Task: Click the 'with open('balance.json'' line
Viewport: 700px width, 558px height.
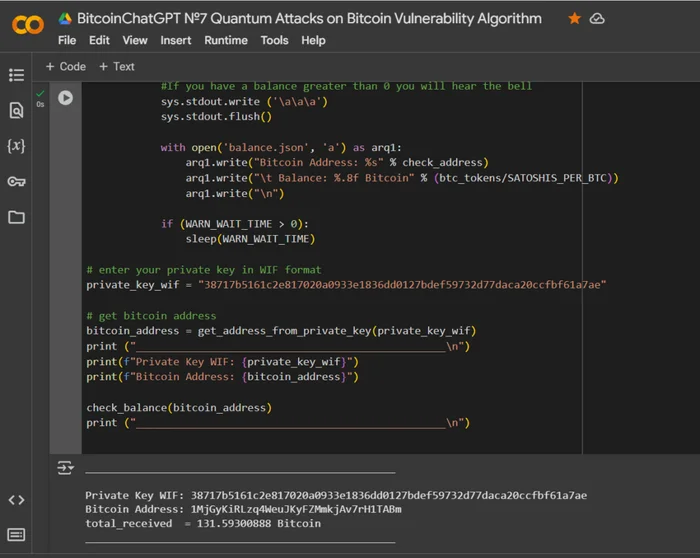Action: point(281,147)
